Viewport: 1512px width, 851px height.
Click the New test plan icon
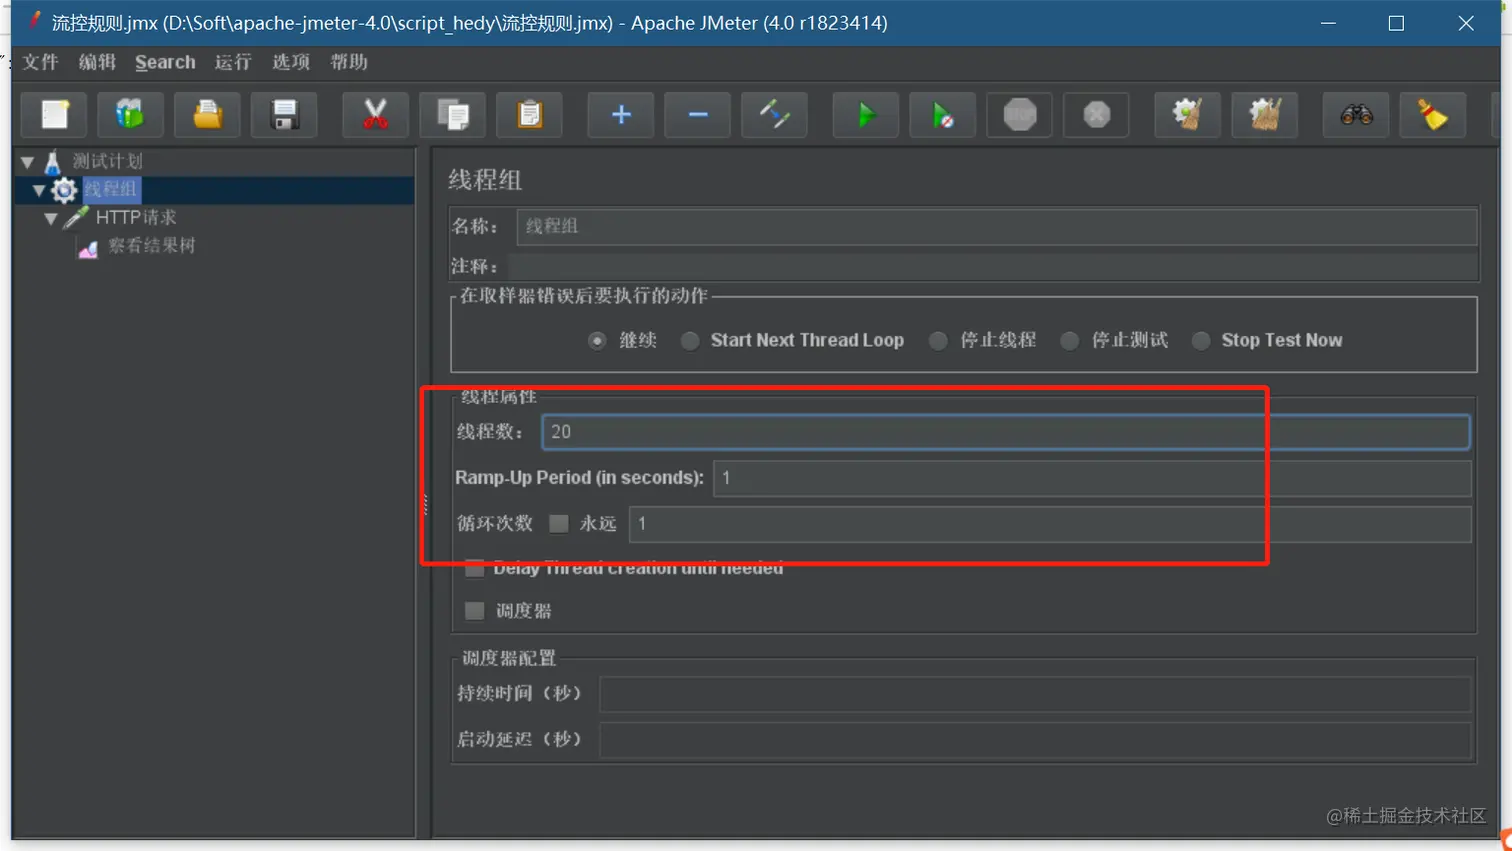[x=55, y=115]
